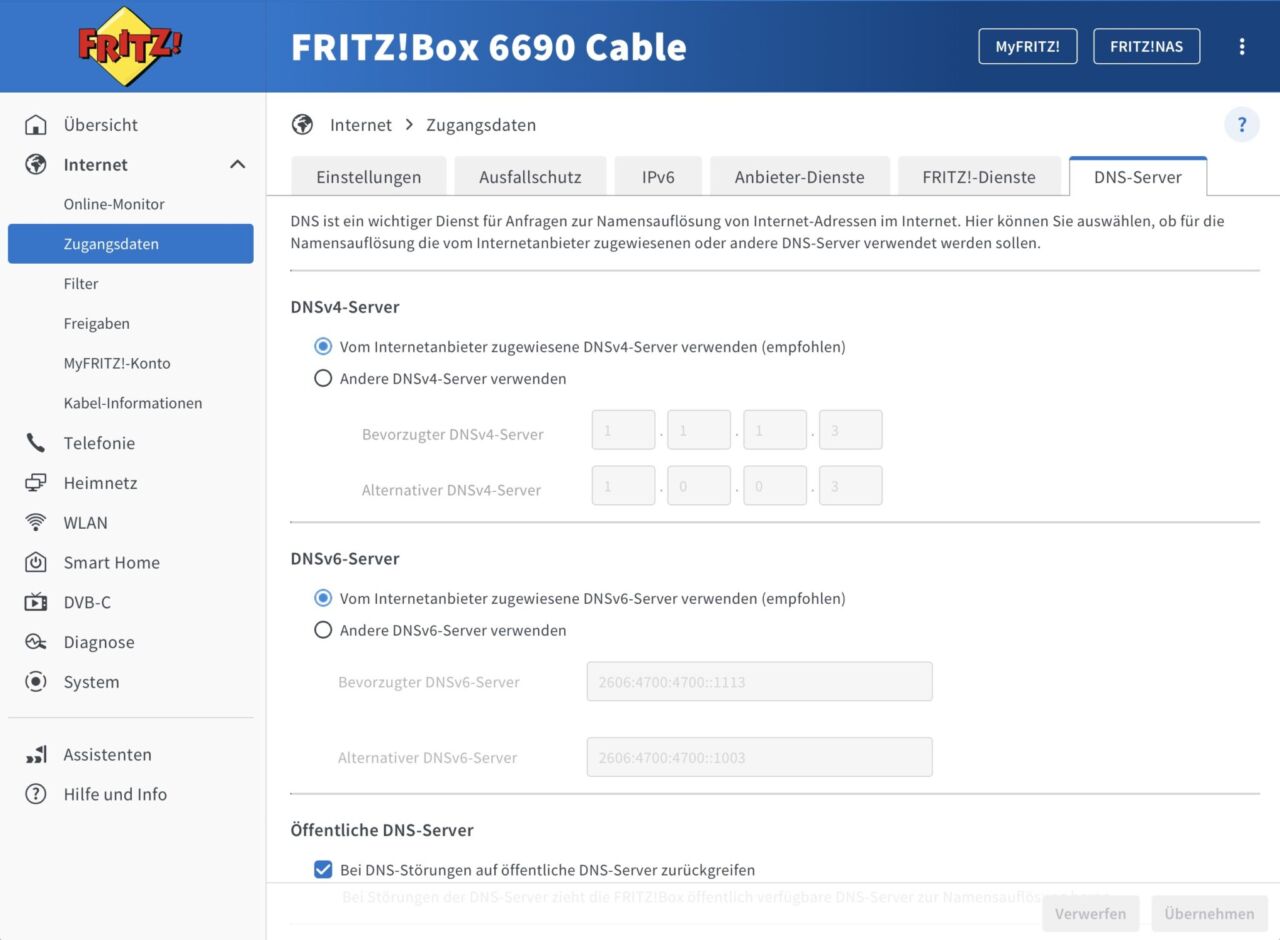Click the blue help question mark icon

[1242, 125]
